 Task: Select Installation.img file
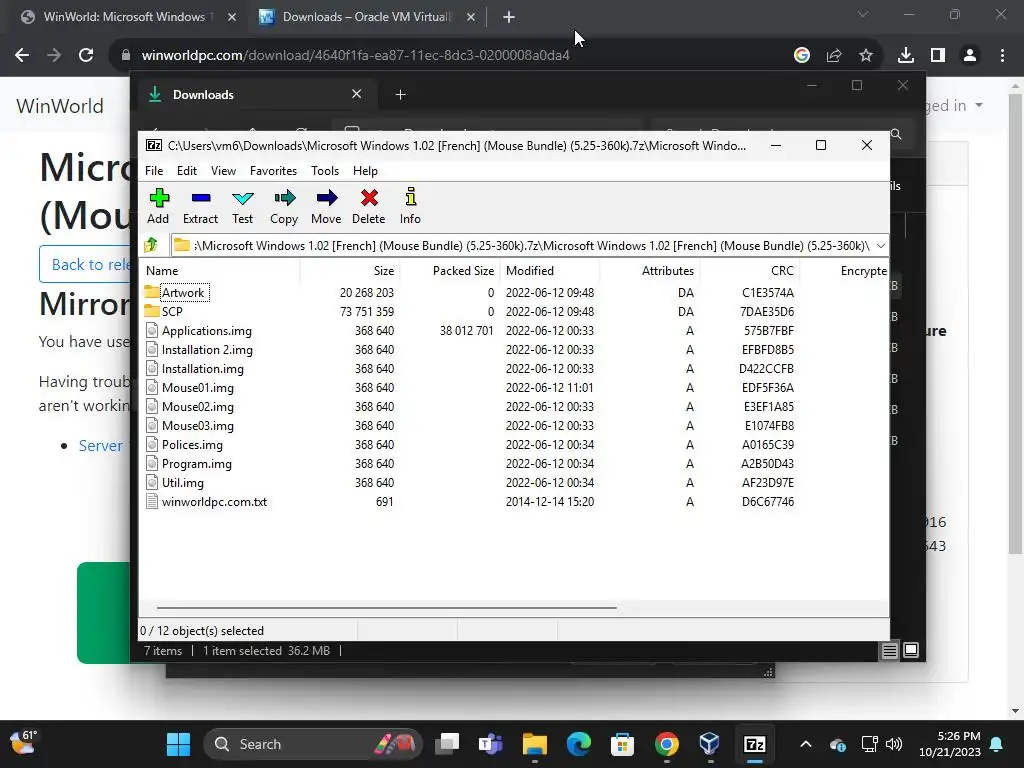tap(202, 368)
